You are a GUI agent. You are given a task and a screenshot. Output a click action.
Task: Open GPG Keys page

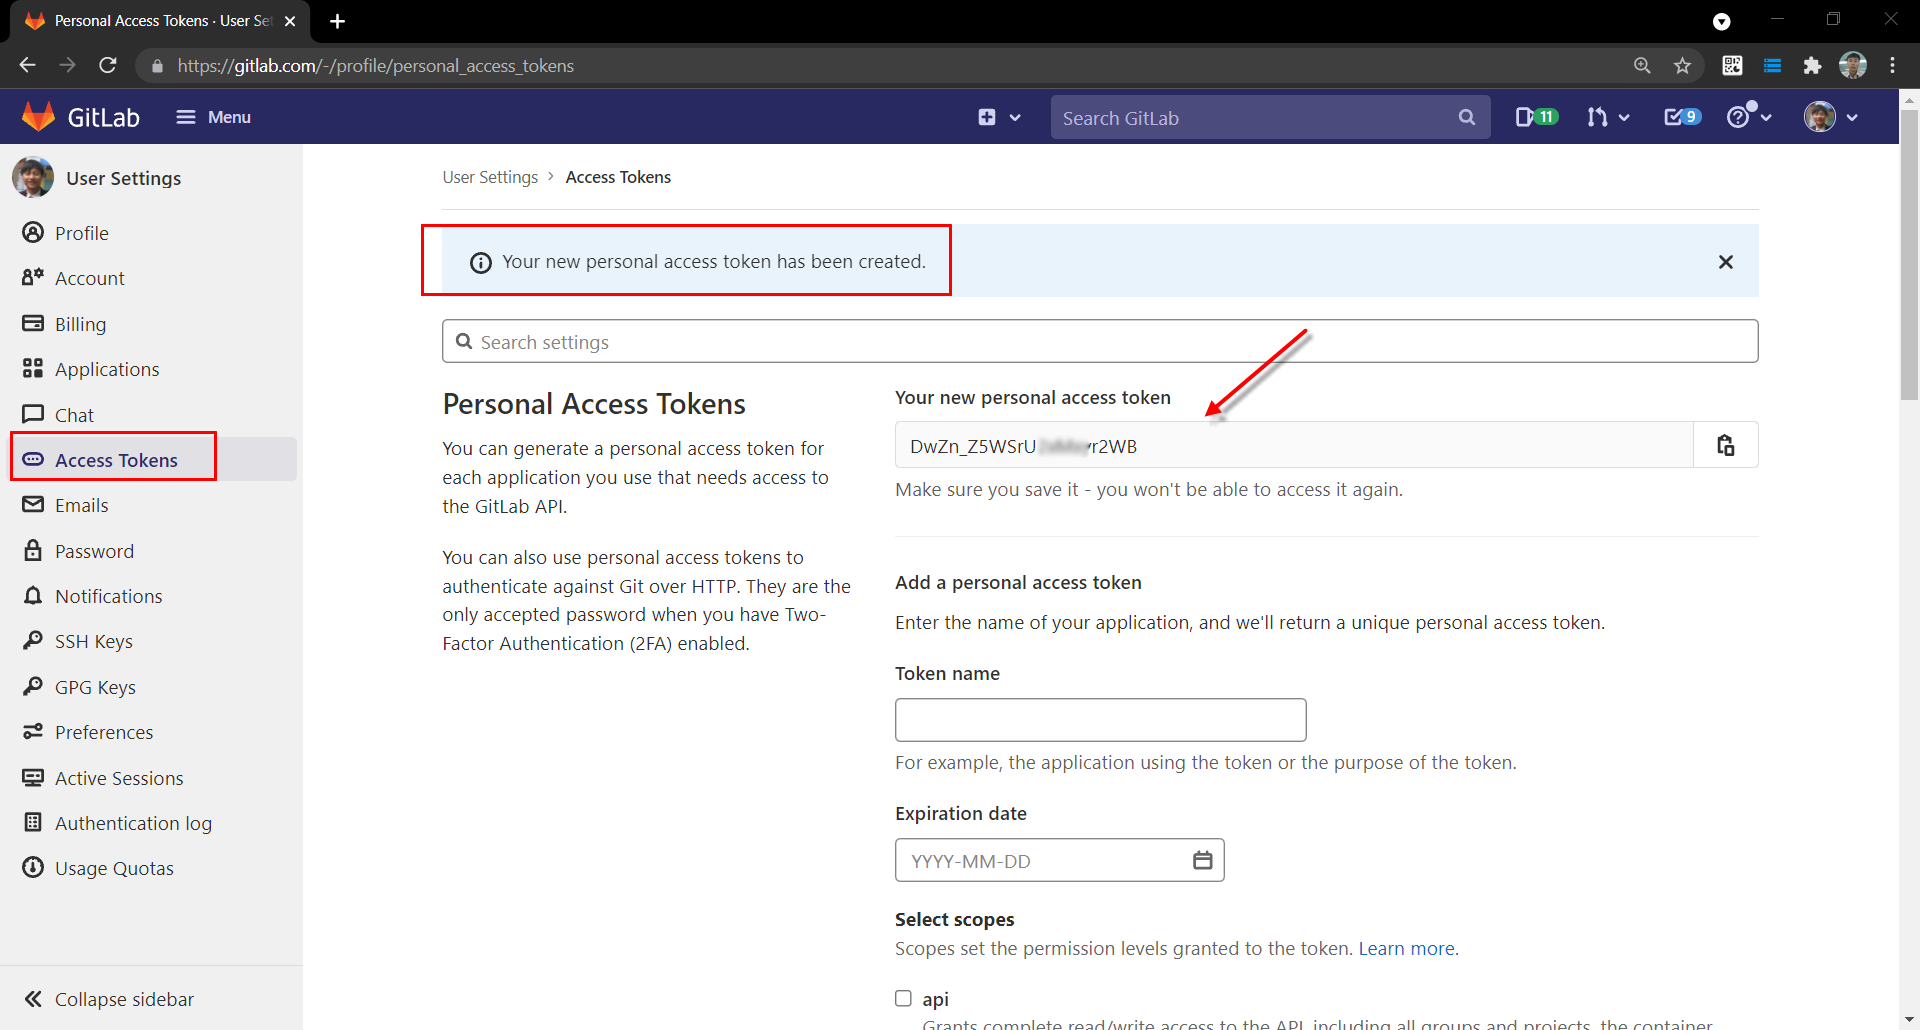95,687
